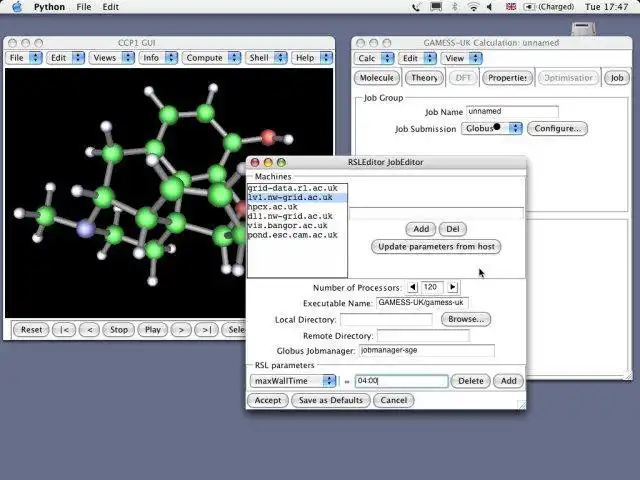Click Cancel in RSLEditor JobEditor
640x480 pixels.
tap(393, 400)
